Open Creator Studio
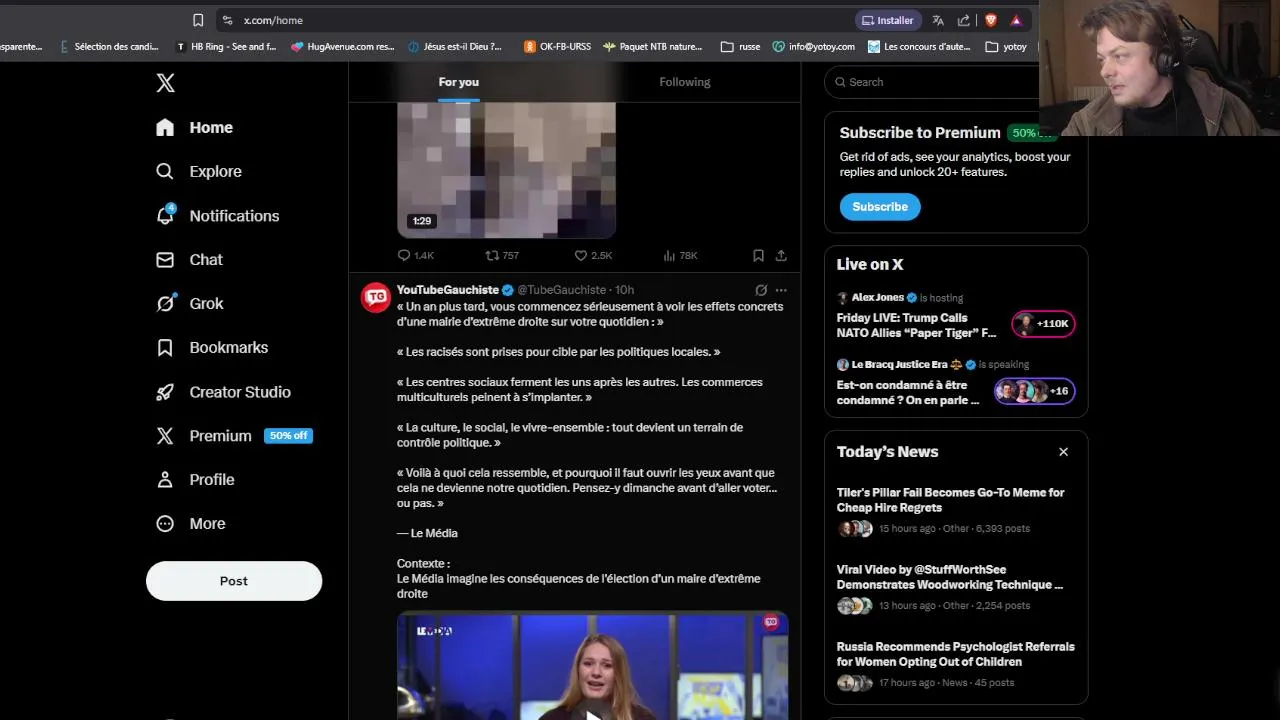 pos(224,392)
